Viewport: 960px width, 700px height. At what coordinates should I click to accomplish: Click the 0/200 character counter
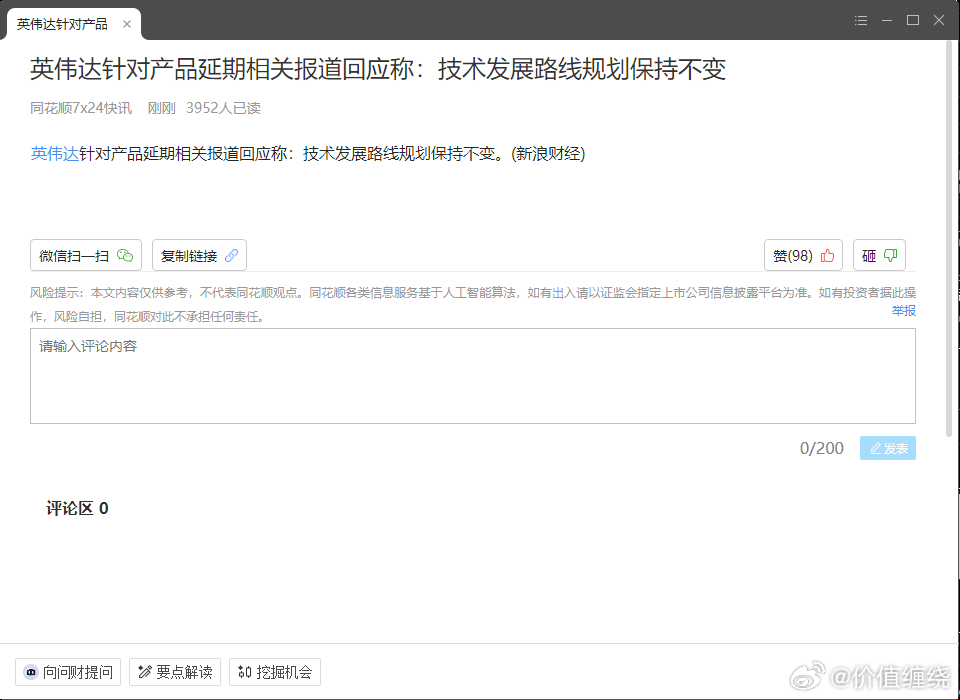click(x=822, y=448)
